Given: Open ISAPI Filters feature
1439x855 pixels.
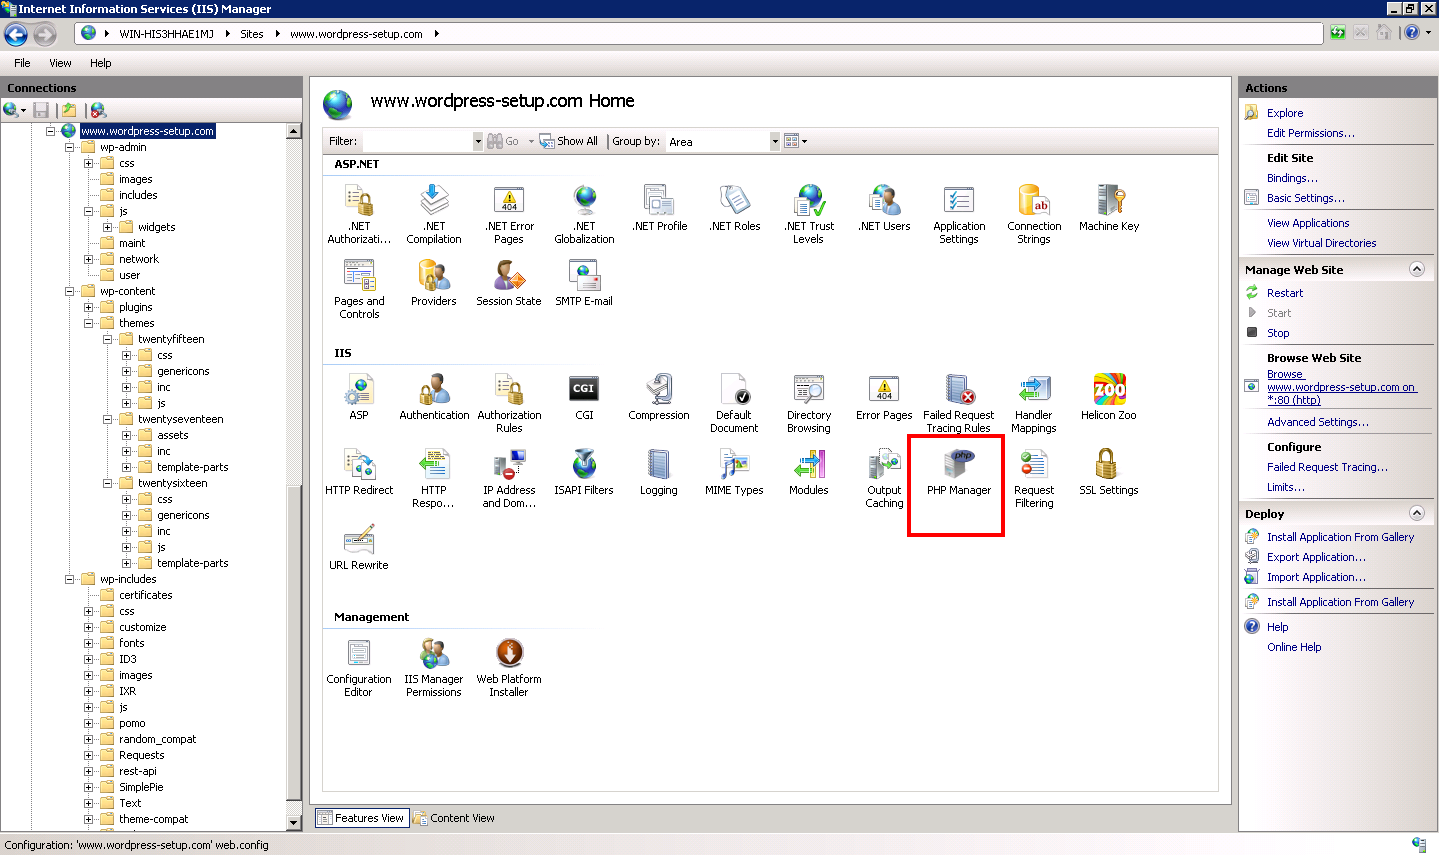Looking at the screenshot, I should pyautogui.click(x=584, y=473).
